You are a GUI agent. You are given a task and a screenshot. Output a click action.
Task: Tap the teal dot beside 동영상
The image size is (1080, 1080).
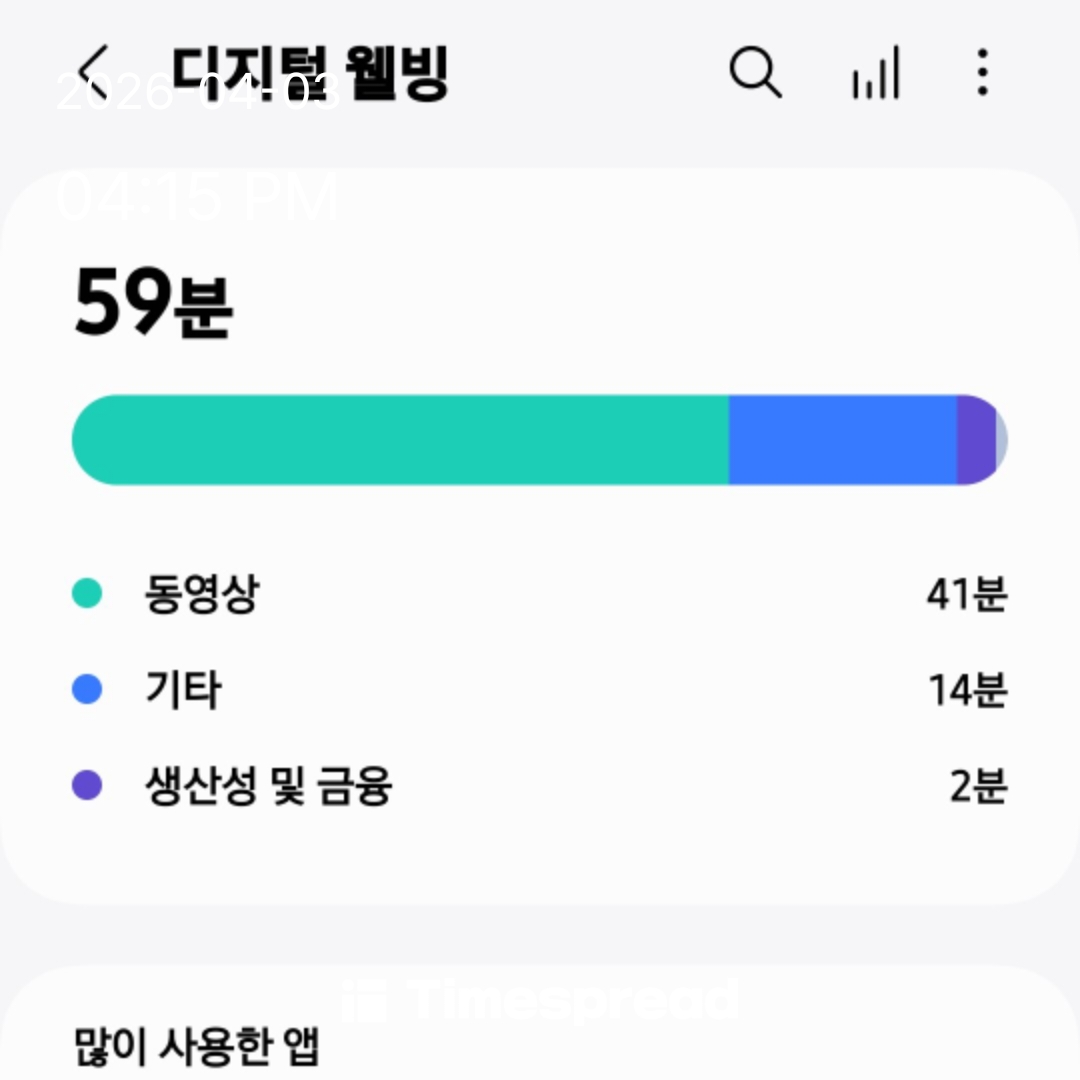[x=88, y=594]
